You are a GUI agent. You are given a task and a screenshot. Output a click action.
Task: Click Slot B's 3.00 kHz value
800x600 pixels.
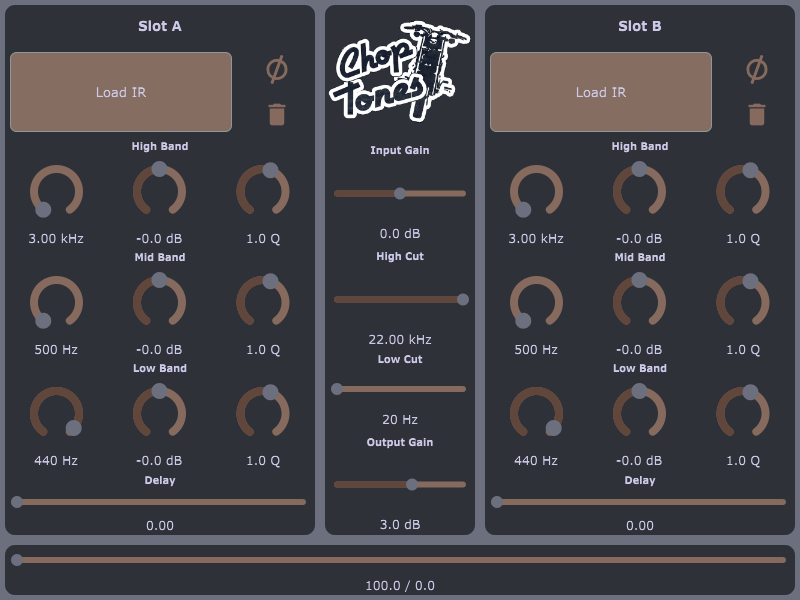point(536,239)
